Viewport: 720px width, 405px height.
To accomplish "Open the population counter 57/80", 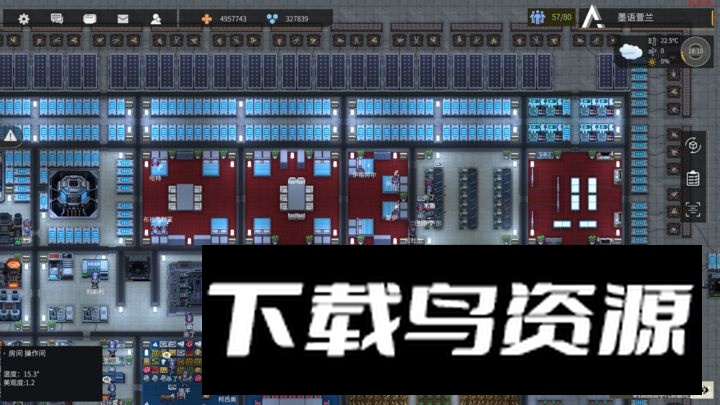I will pyautogui.click(x=551, y=17).
